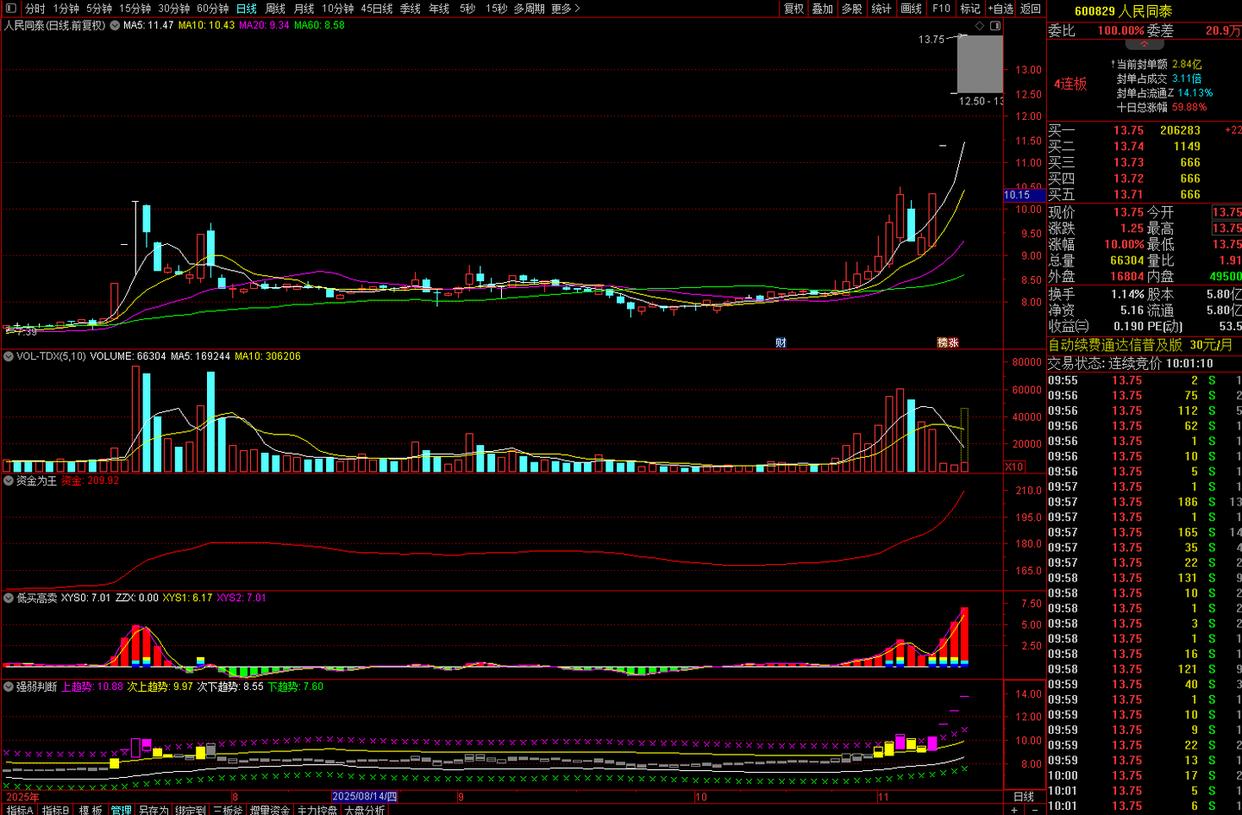
Task: Click the 交易状态: 连续竞价 status line
Action: 1130,363
